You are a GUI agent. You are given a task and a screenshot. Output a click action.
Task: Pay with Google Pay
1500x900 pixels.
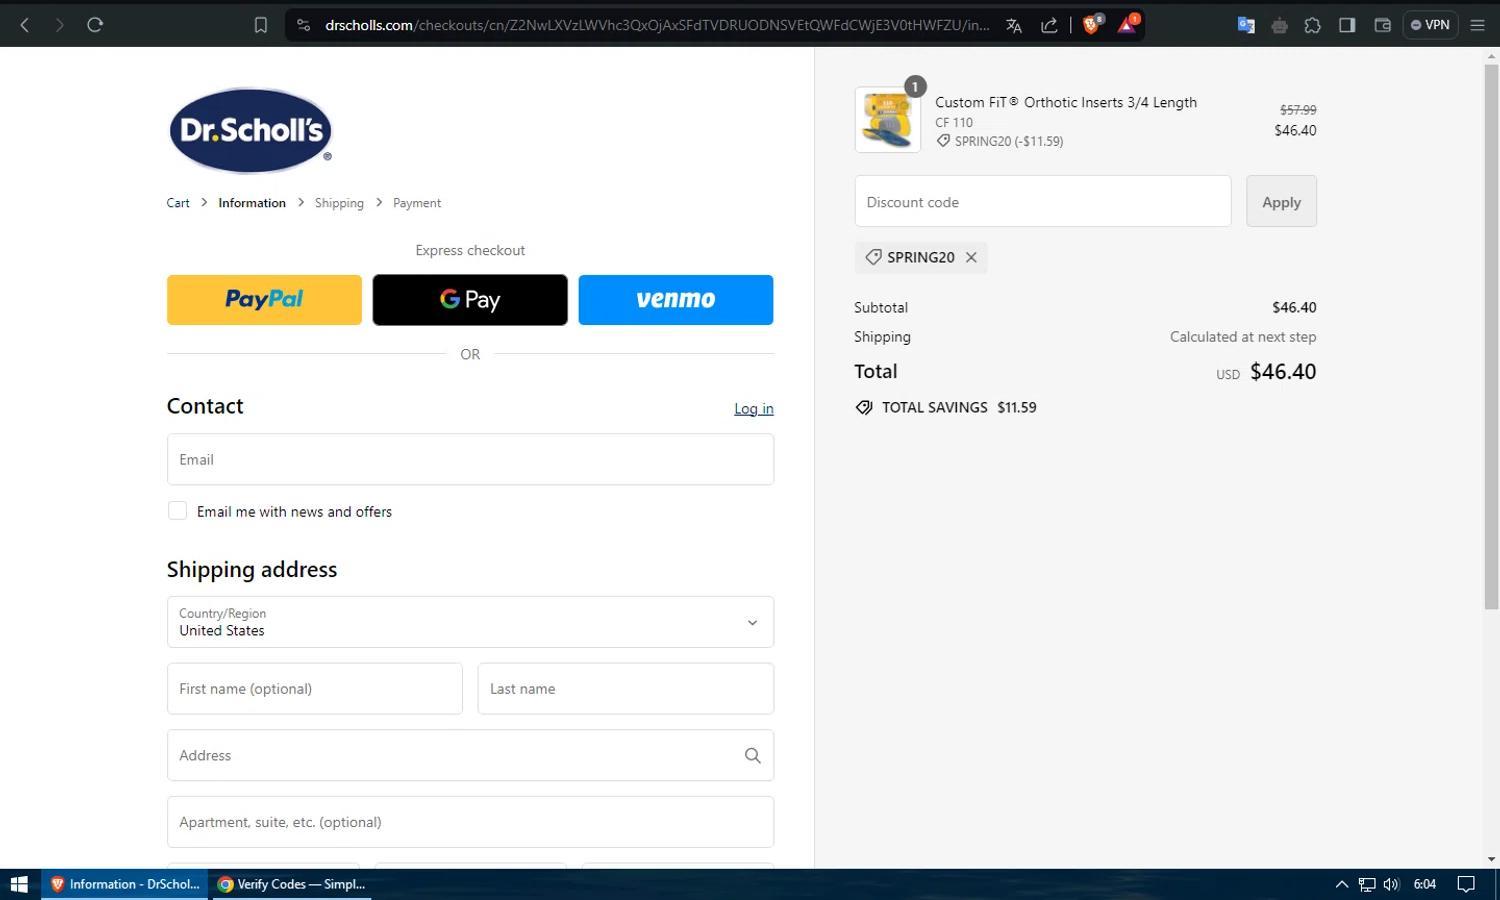pos(470,300)
